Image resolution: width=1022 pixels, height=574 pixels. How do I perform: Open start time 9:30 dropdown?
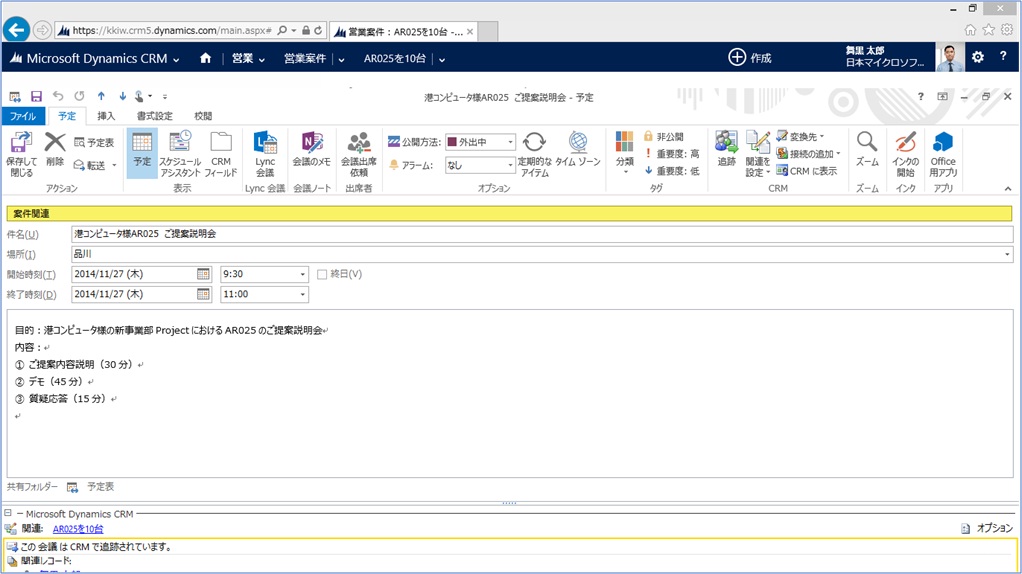pyautogui.click(x=302, y=274)
